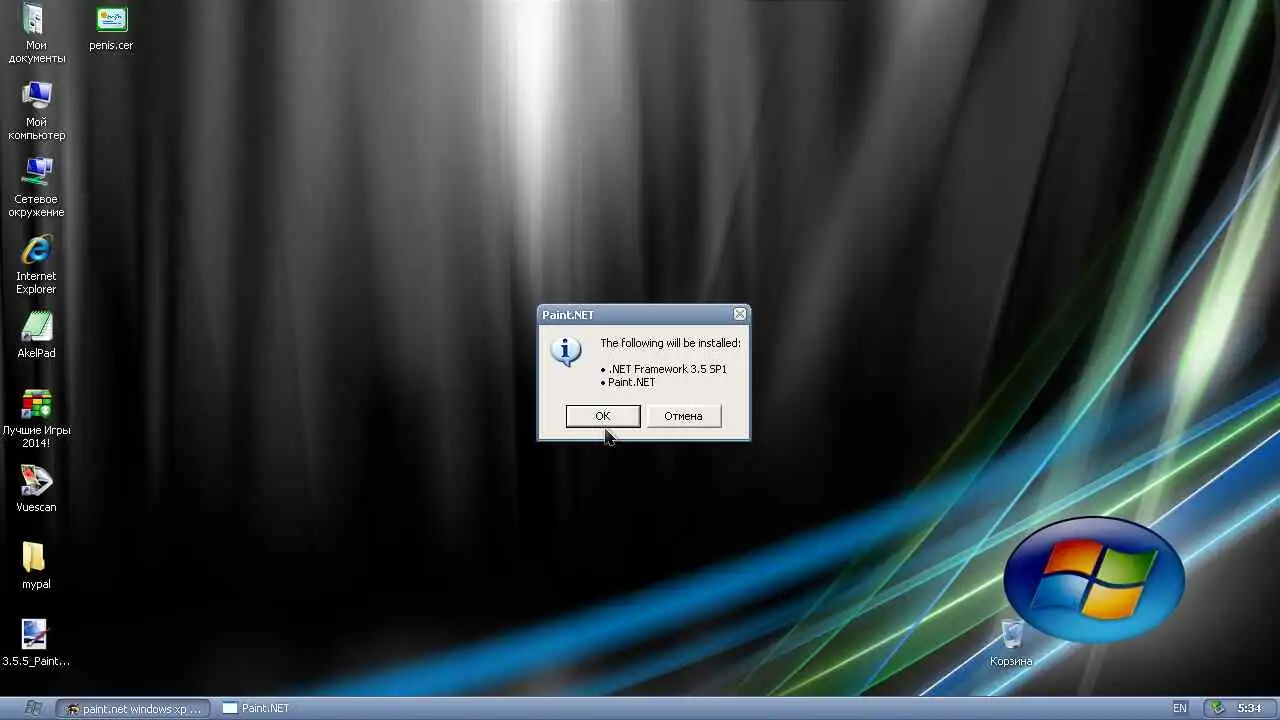Open the clock showing 5:34
1280x720 pixels.
[x=1249, y=708]
